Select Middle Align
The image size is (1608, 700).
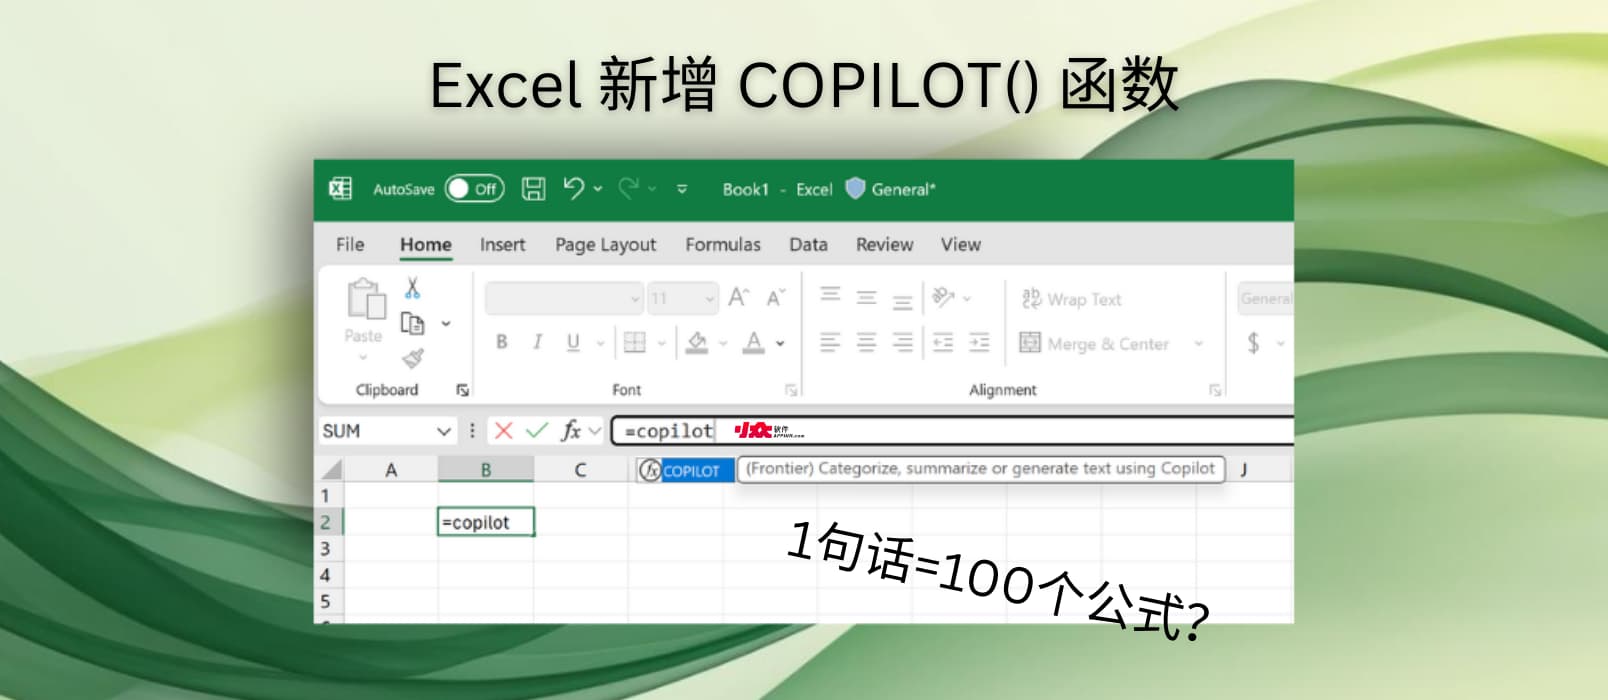coord(867,298)
